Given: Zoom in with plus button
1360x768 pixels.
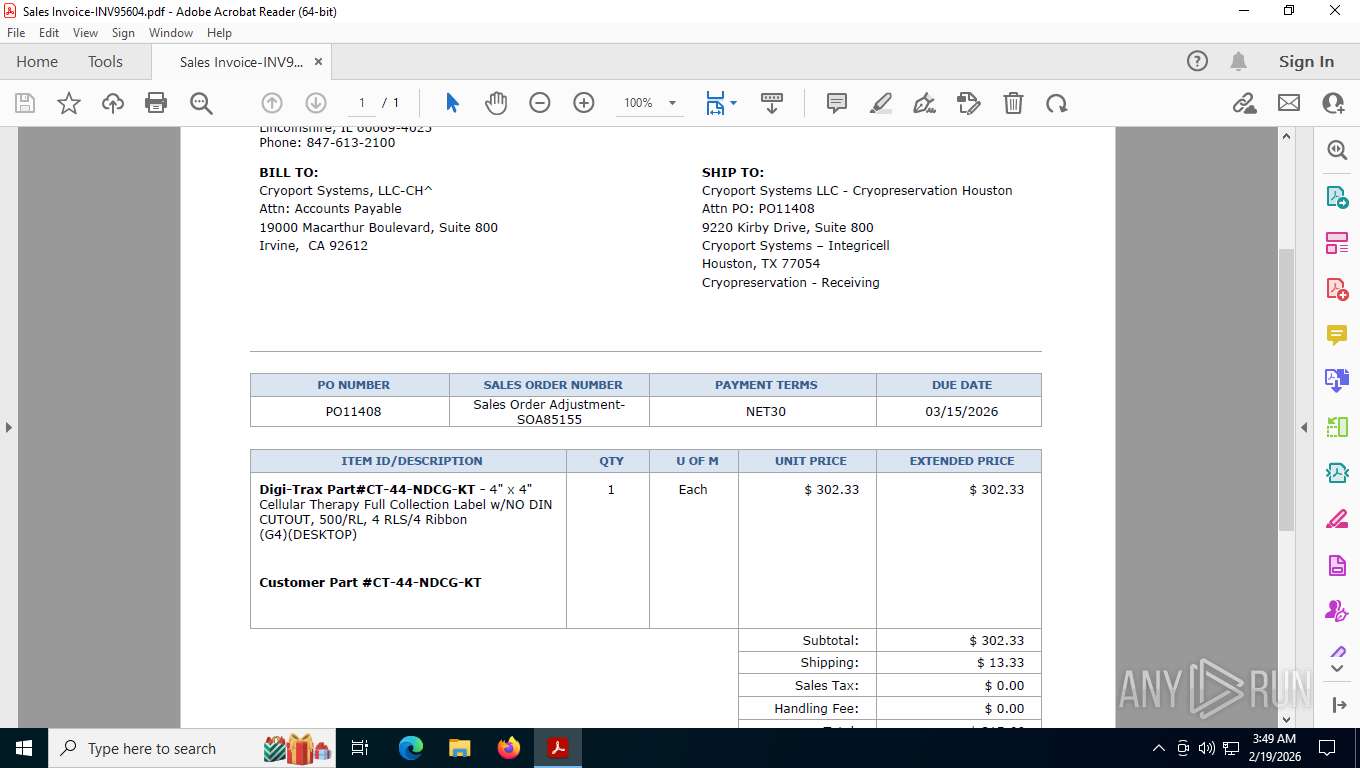Looking at the screenshot, I should [x=584, y=103].
